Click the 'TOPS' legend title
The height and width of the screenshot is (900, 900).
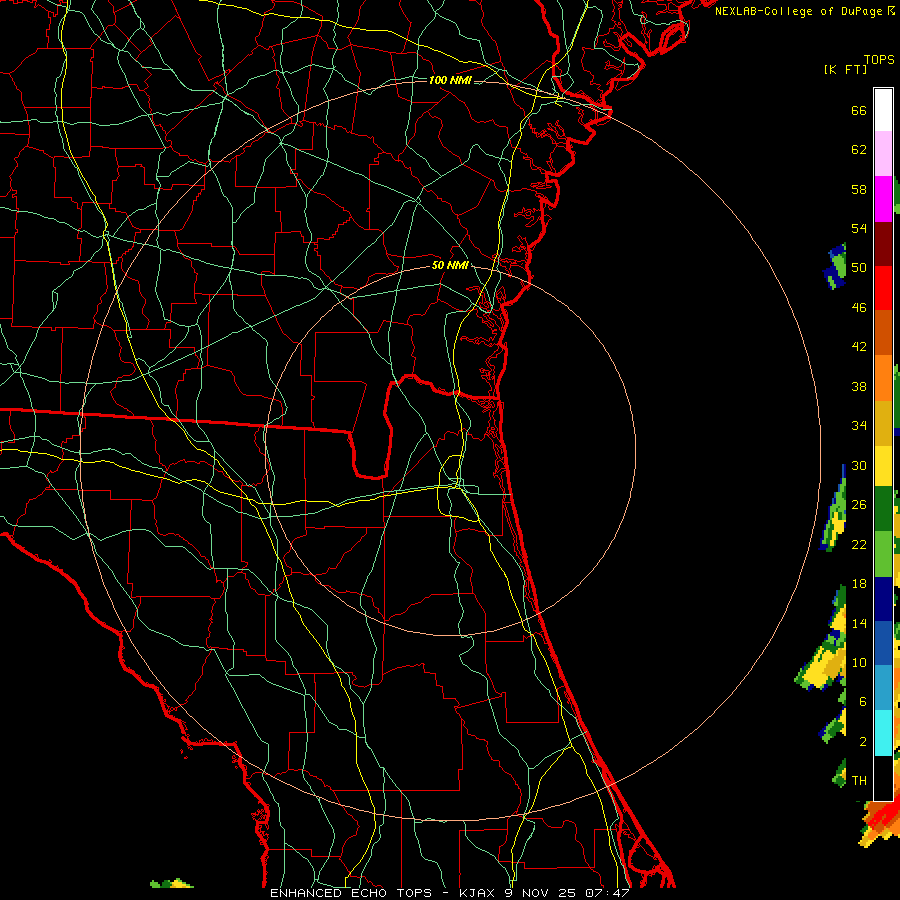point(879,59)
